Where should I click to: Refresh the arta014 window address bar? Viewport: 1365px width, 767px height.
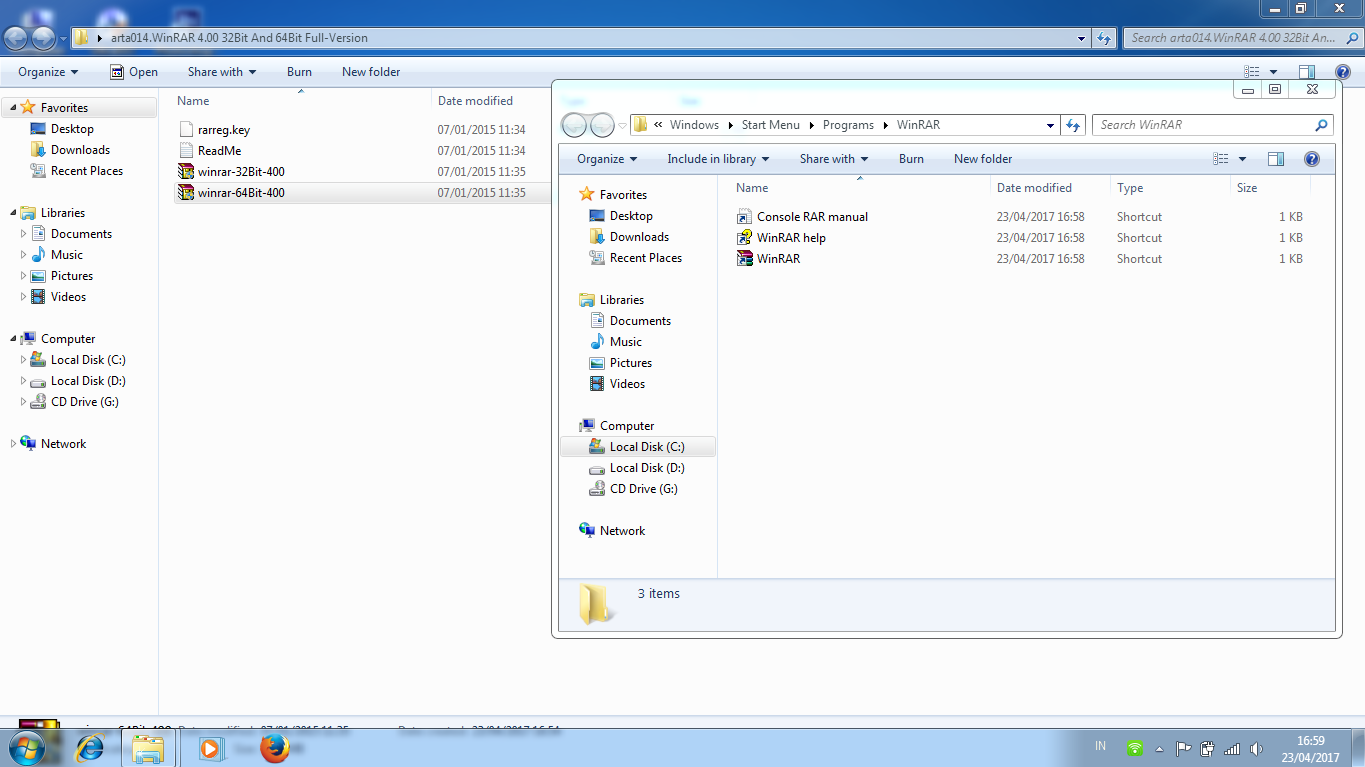pos(1104,39)
